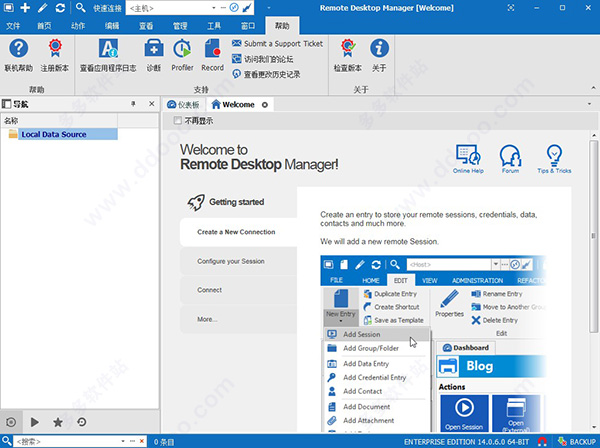
Task: Switch to the 管理 ribbon tab
Action: (180, 26)
